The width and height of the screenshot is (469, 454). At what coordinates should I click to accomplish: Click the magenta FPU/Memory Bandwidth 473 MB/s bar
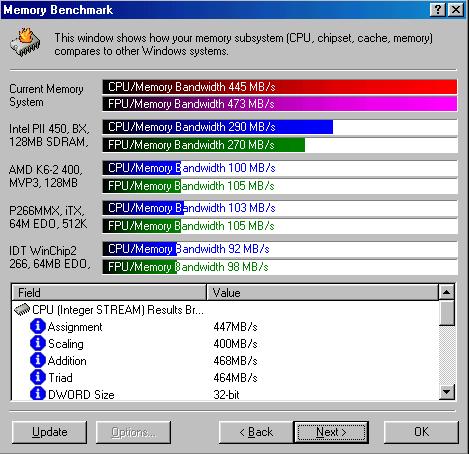pos(280,104)
